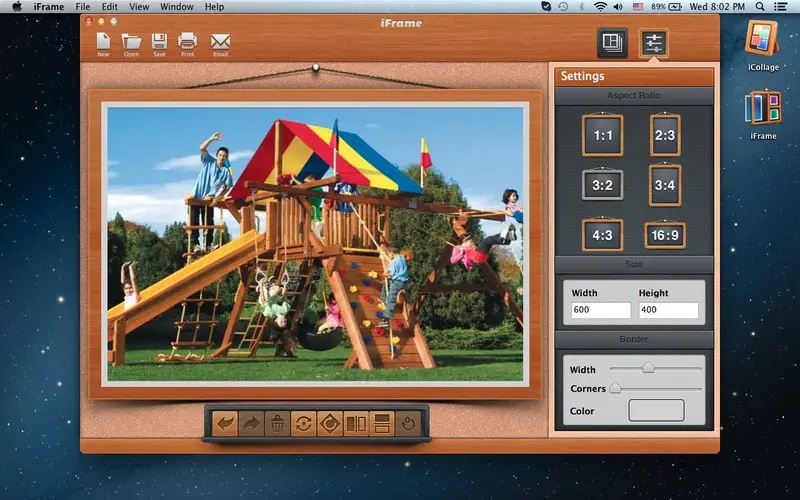Choose the 3:4 aspect ratio

coord(665,185)
